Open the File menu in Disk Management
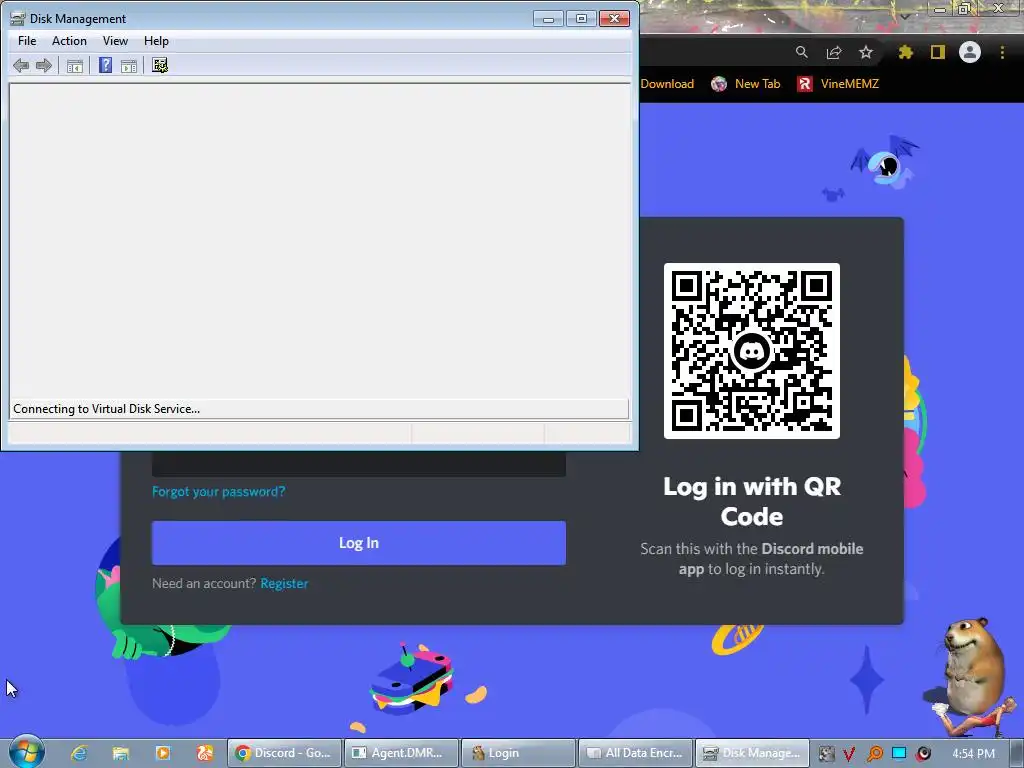Image resolution: width=1024 pixels, height=768 pixels. [27, 40]
